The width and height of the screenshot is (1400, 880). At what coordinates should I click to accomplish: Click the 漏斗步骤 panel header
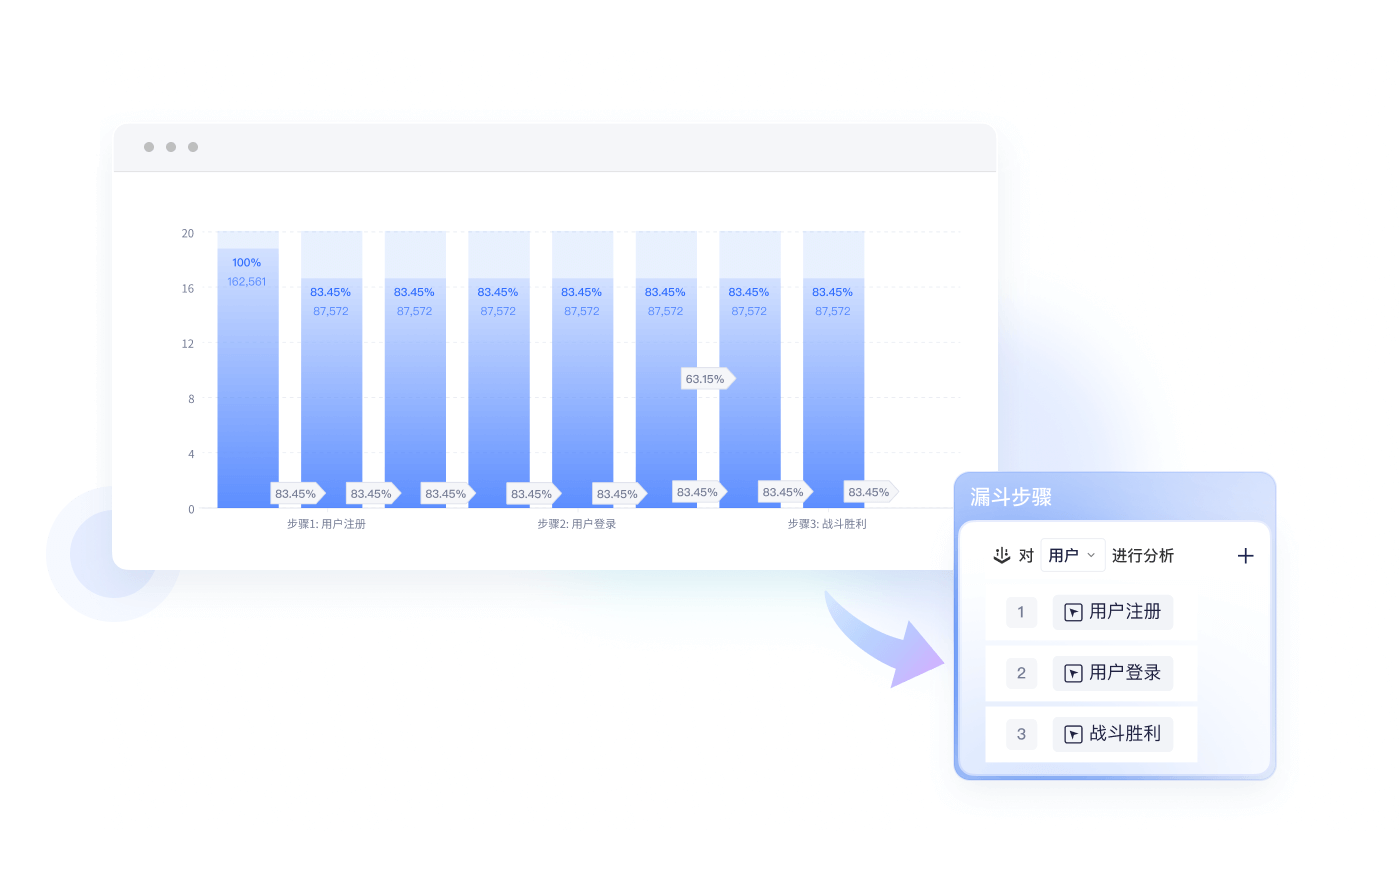tap(1011, 497)
